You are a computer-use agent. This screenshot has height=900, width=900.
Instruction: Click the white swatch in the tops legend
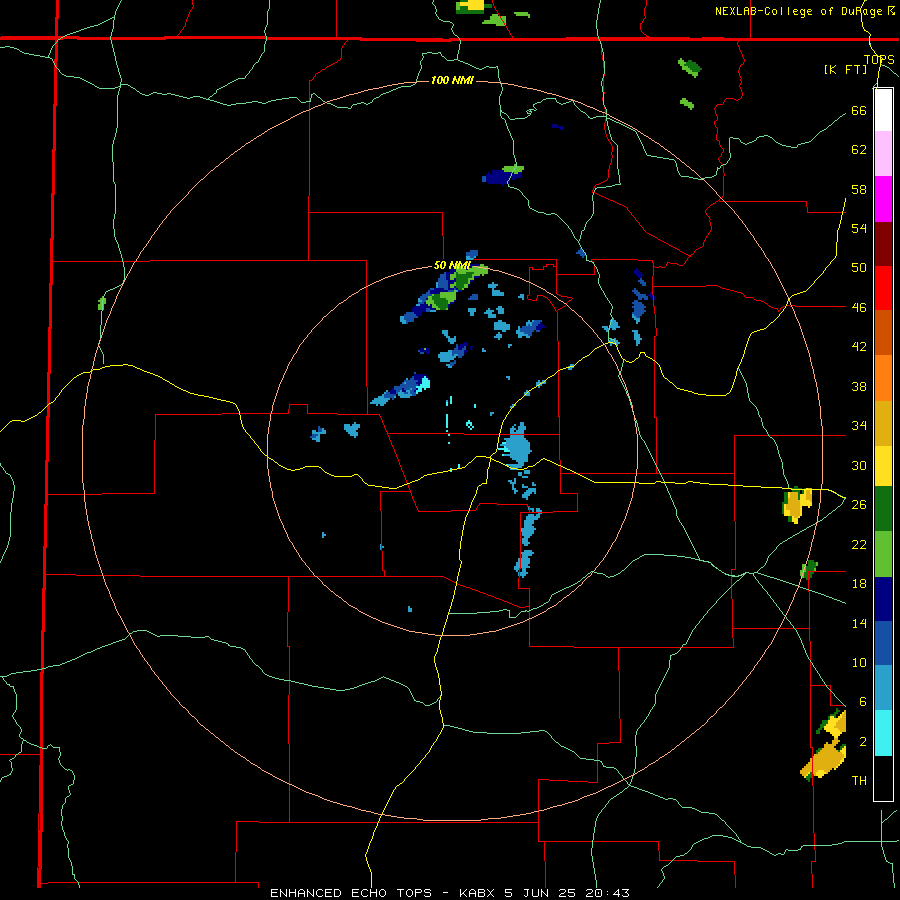coord(883,110)
